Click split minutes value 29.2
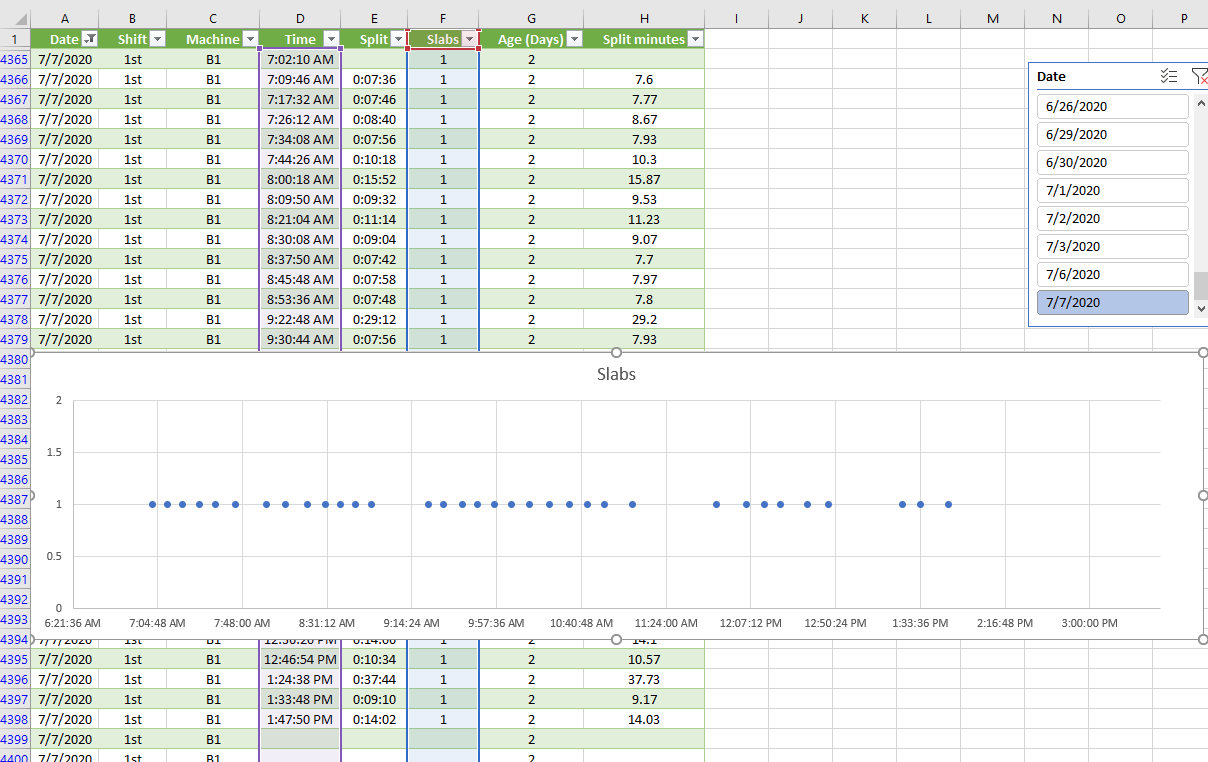1208x762 pixels. (x=644, y=319)
